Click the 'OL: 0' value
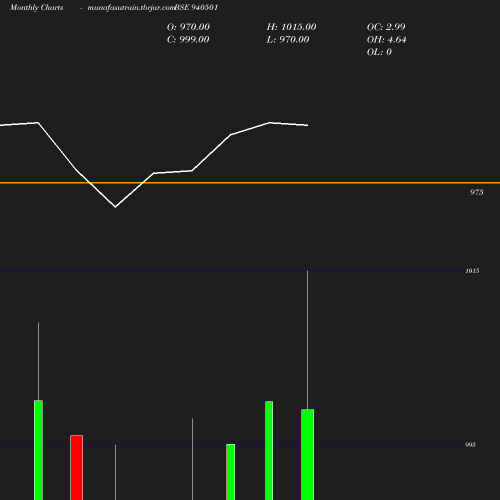 click(379, 52)
